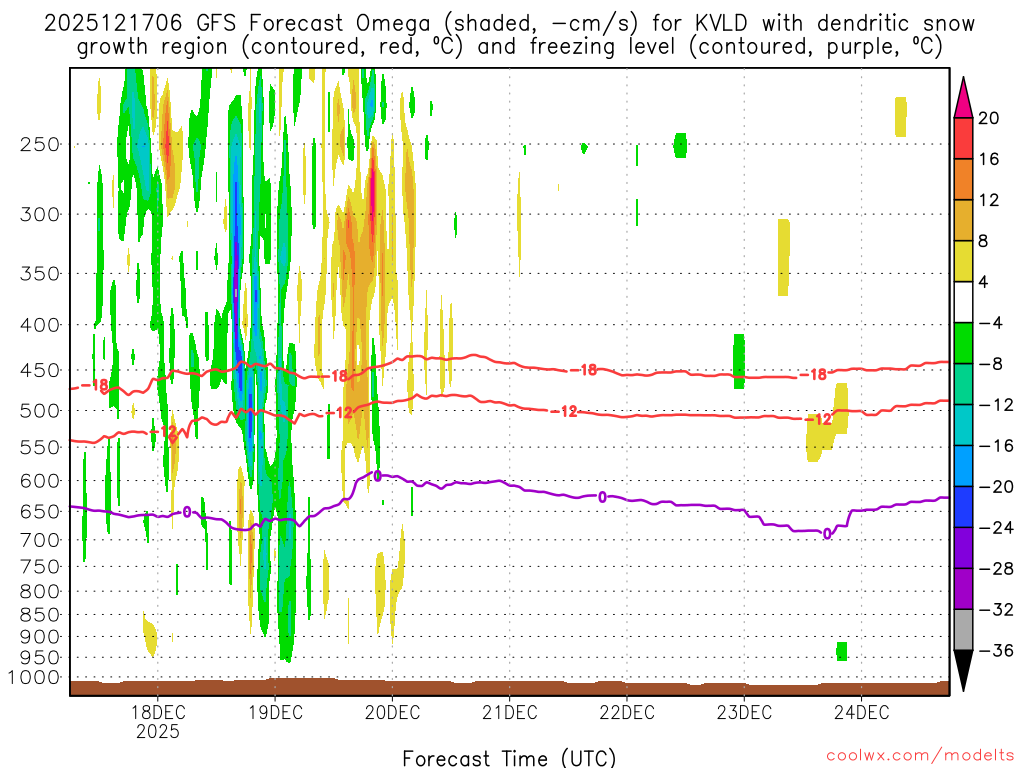Click the 950 pressure level label
1024x768 pixels.
point(40,658)
